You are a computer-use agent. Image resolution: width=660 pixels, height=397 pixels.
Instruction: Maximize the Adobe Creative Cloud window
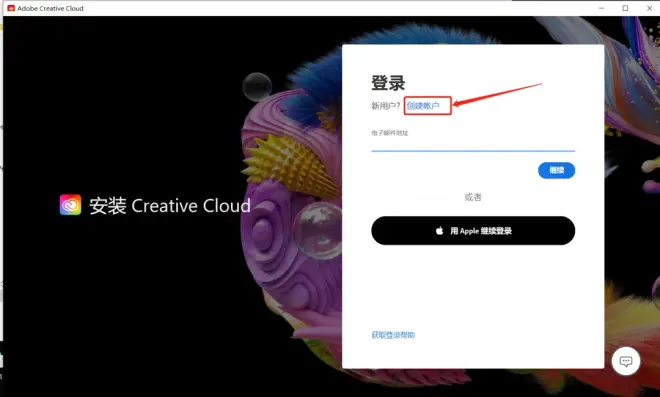625,8
